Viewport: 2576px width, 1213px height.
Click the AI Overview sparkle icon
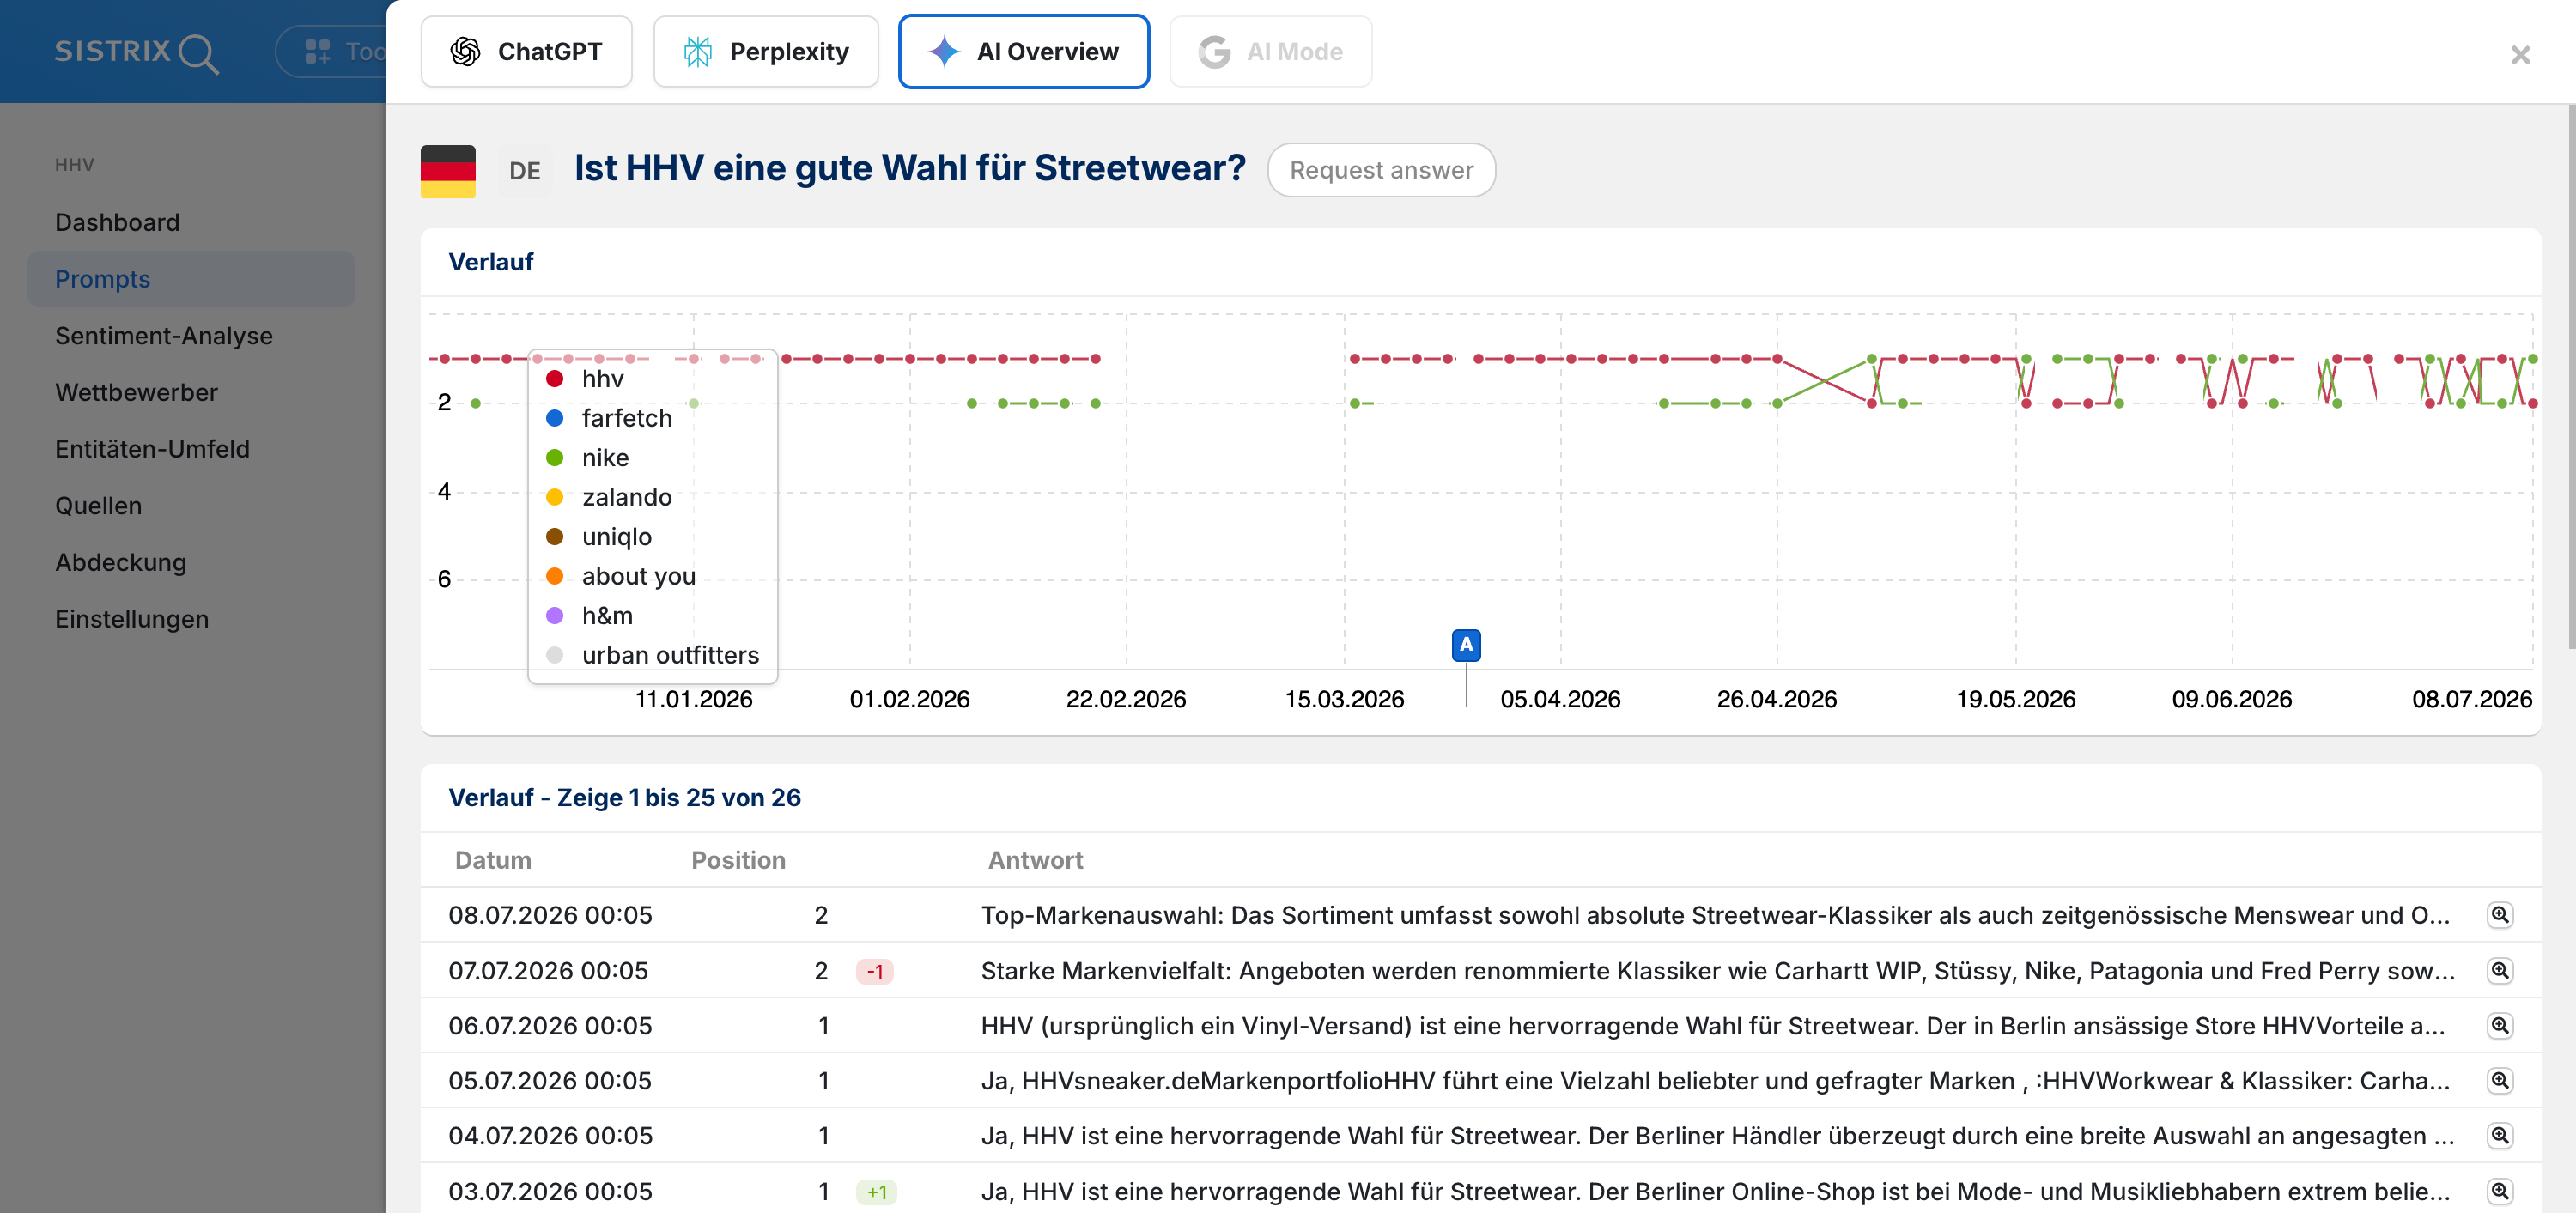click(x=944, y=51)
